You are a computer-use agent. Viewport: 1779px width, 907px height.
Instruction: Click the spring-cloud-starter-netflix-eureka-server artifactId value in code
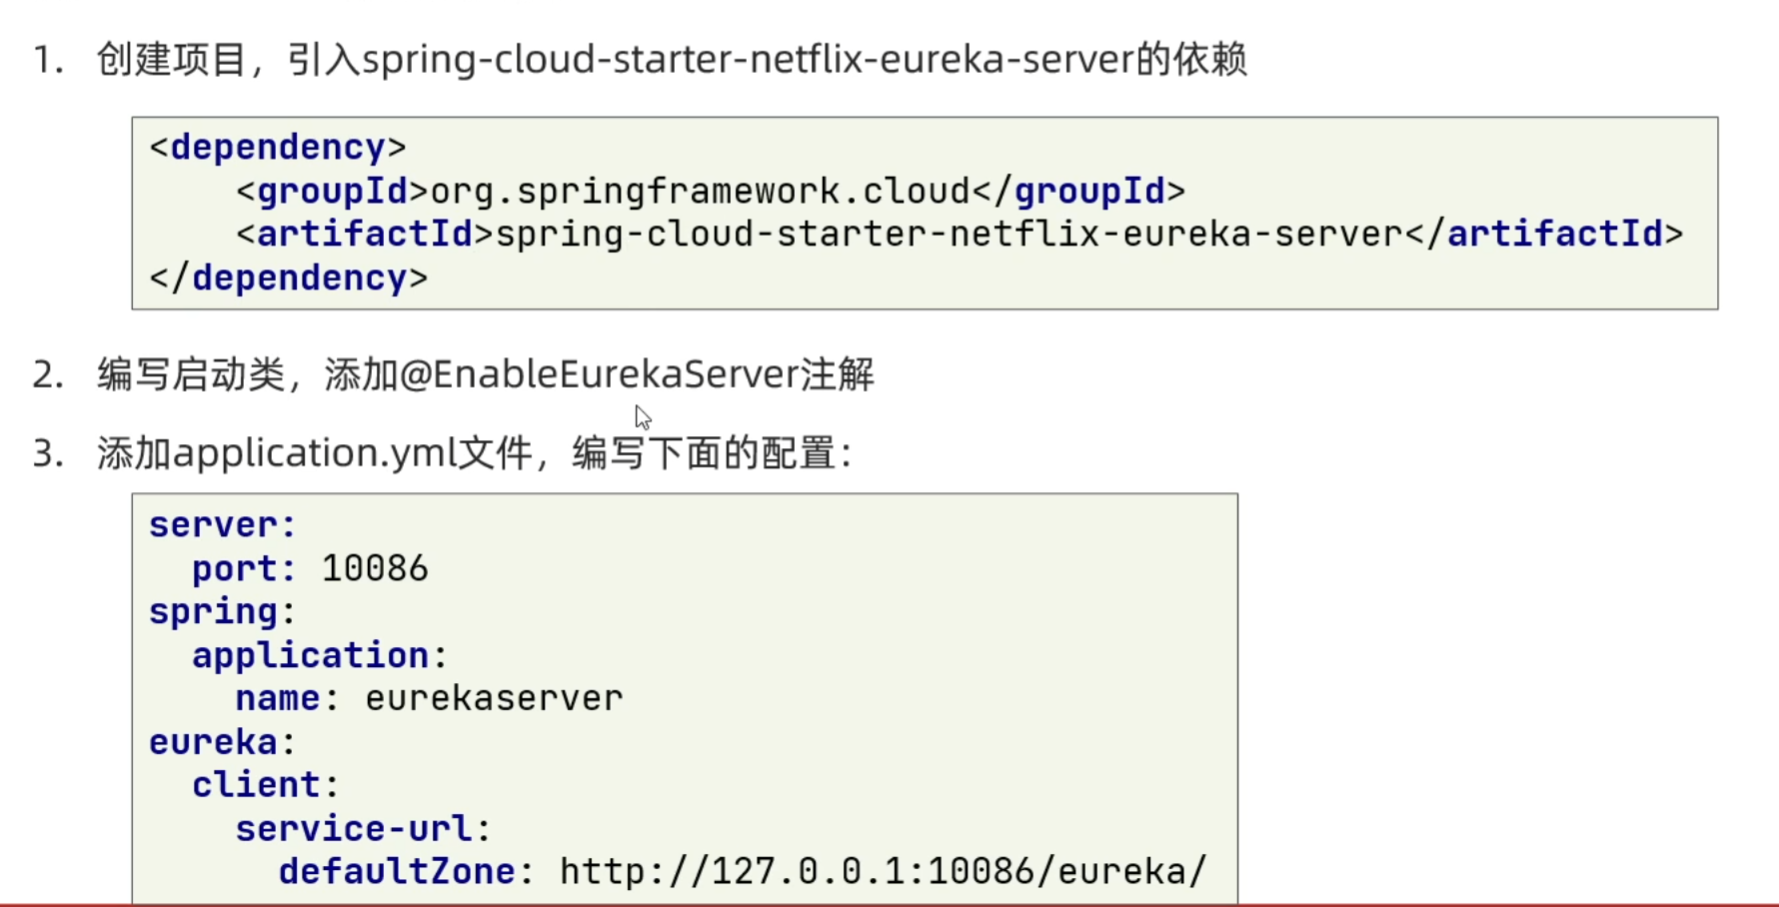point(949,234)
